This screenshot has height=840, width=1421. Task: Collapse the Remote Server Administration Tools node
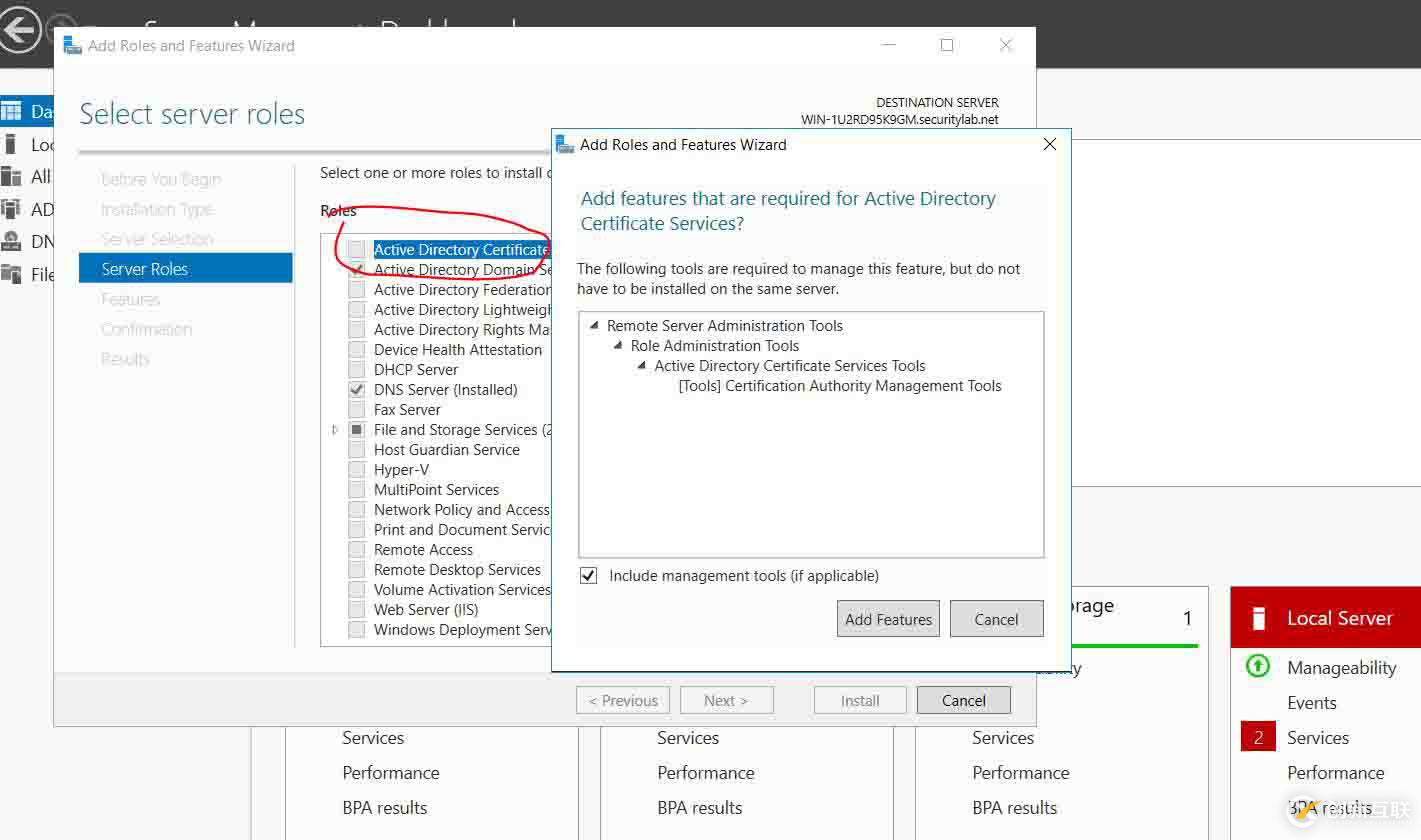594,326
